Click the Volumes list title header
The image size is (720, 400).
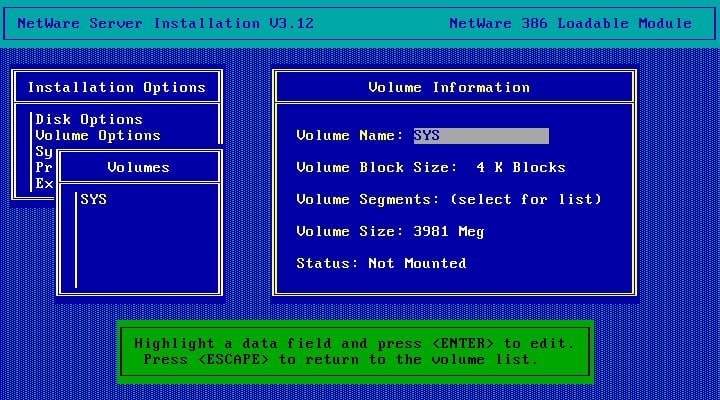click(138, 168)
